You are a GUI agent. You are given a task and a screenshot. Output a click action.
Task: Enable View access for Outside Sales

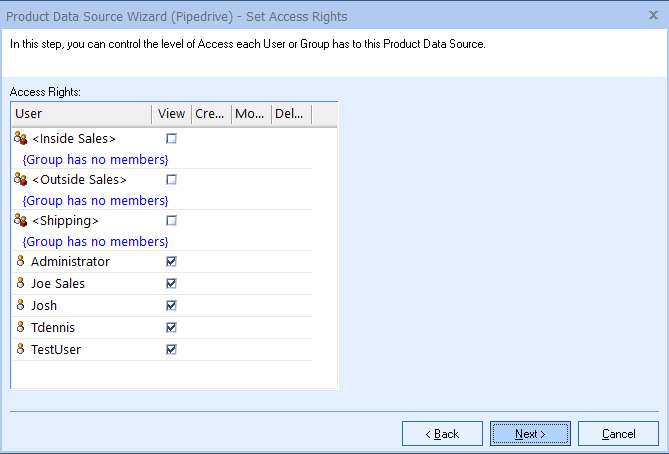(171, 180)
